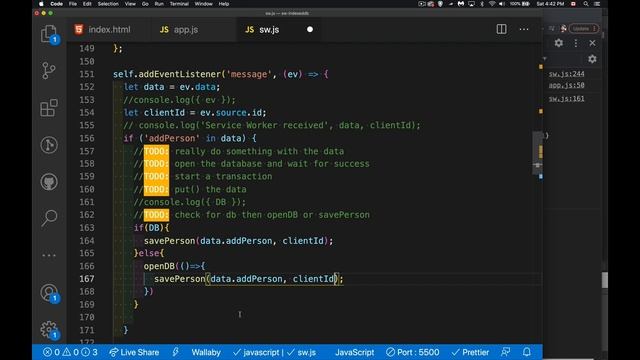Open the app.js:50 source link
640x360 pixels.
(x=566, y=85)
